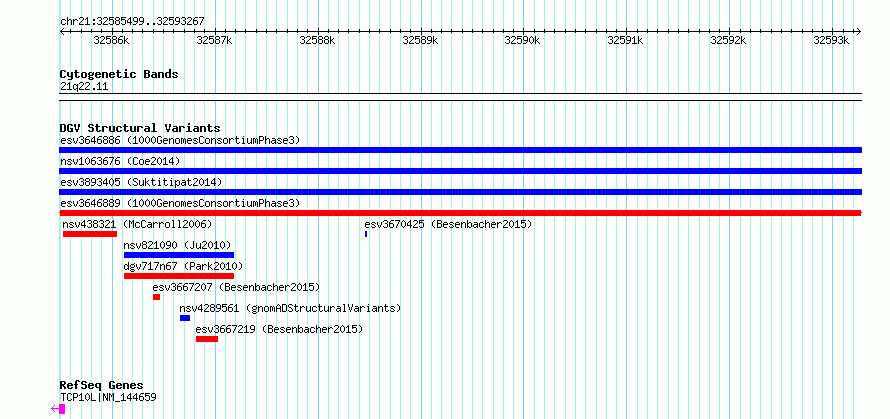The width and height of the screenshot is (890, 419).
Task: Click the 32587k ruler tick label
Action: [215, 40]
